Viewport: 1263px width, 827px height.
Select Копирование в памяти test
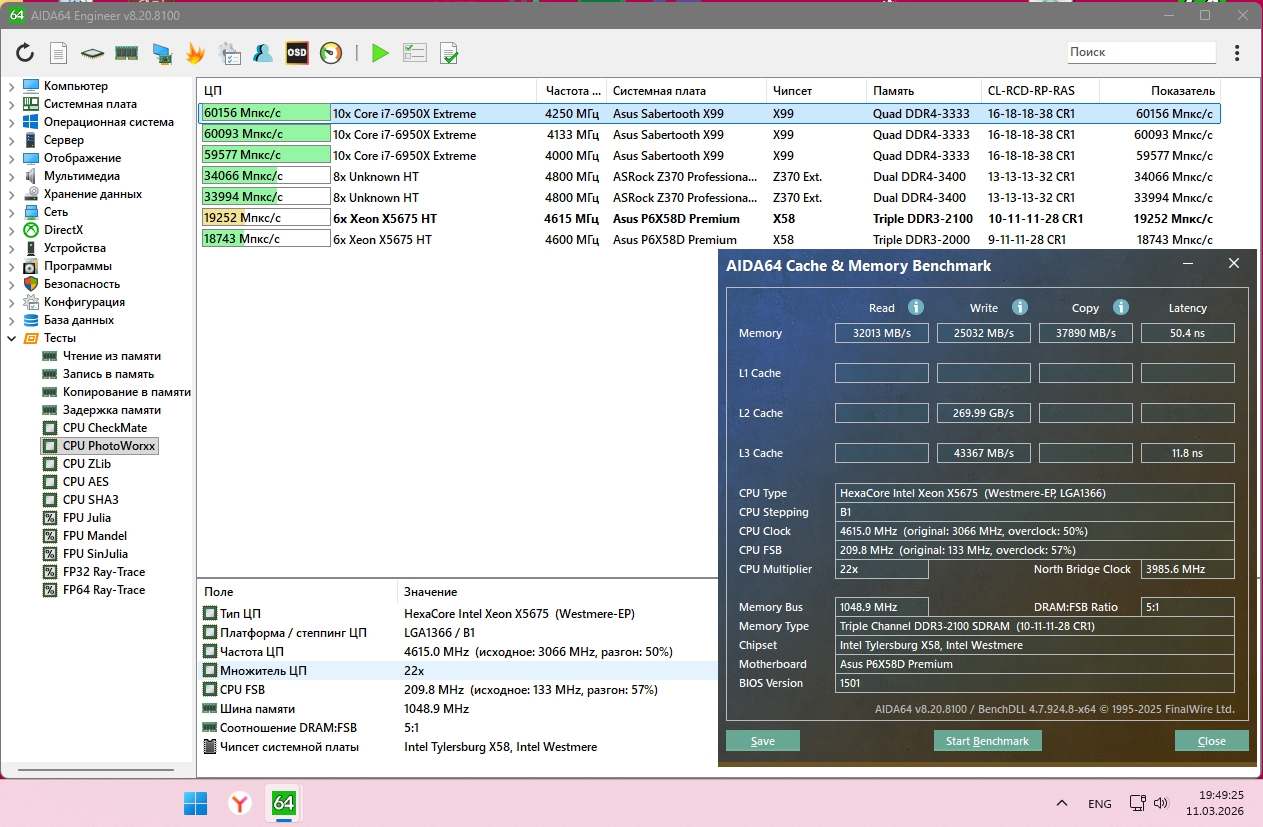[x=126, y=392]
